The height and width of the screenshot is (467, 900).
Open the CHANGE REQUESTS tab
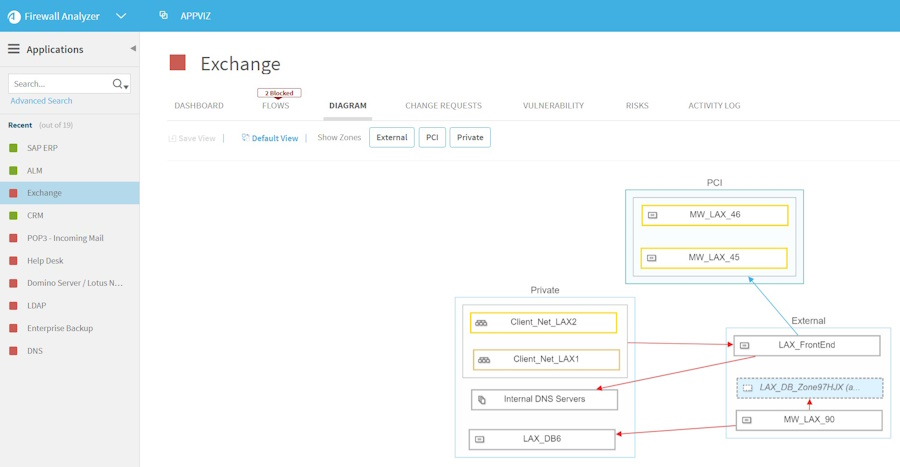(444, 106)
